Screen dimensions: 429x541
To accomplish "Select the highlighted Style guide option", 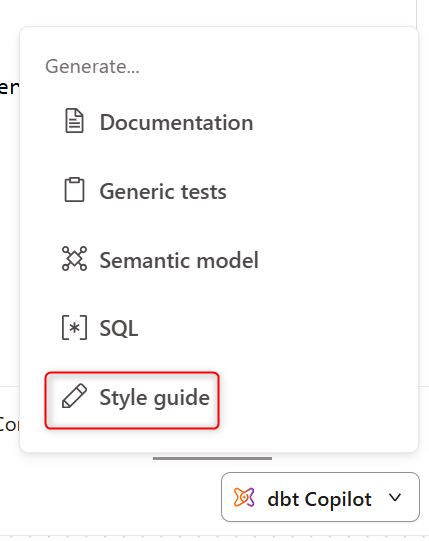I will [132, 400].
